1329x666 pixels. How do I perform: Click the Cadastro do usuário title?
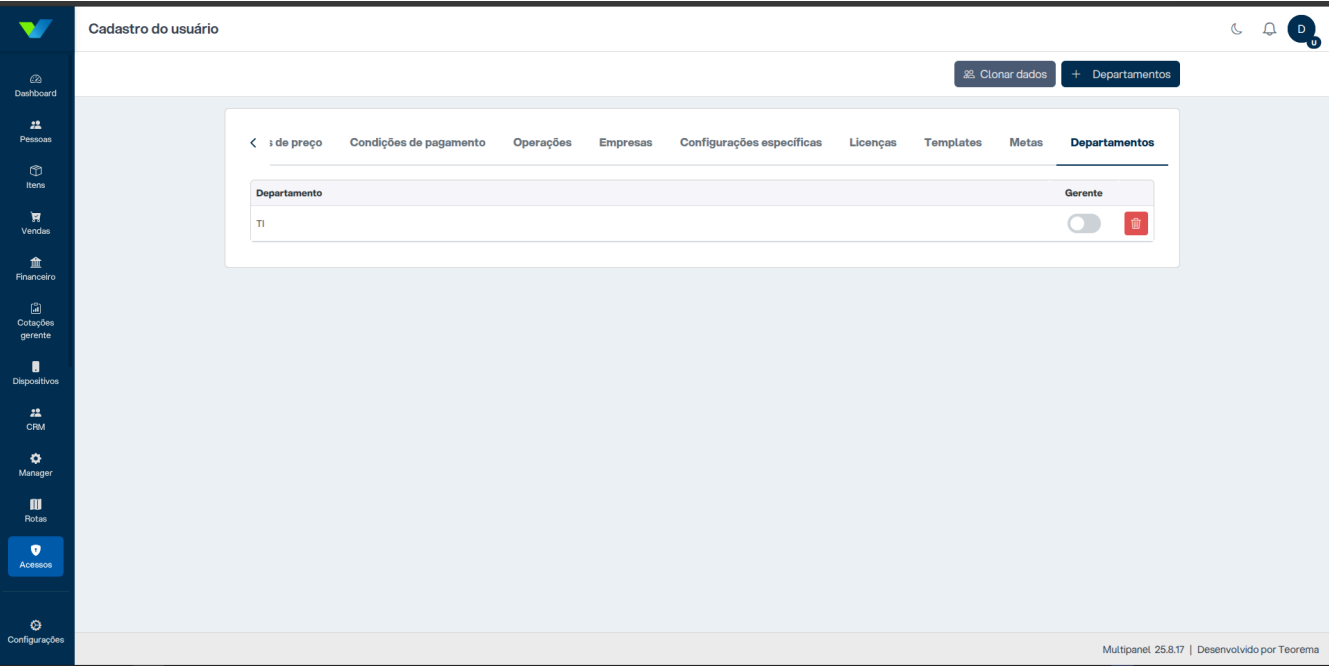click(x=153, y=29)
